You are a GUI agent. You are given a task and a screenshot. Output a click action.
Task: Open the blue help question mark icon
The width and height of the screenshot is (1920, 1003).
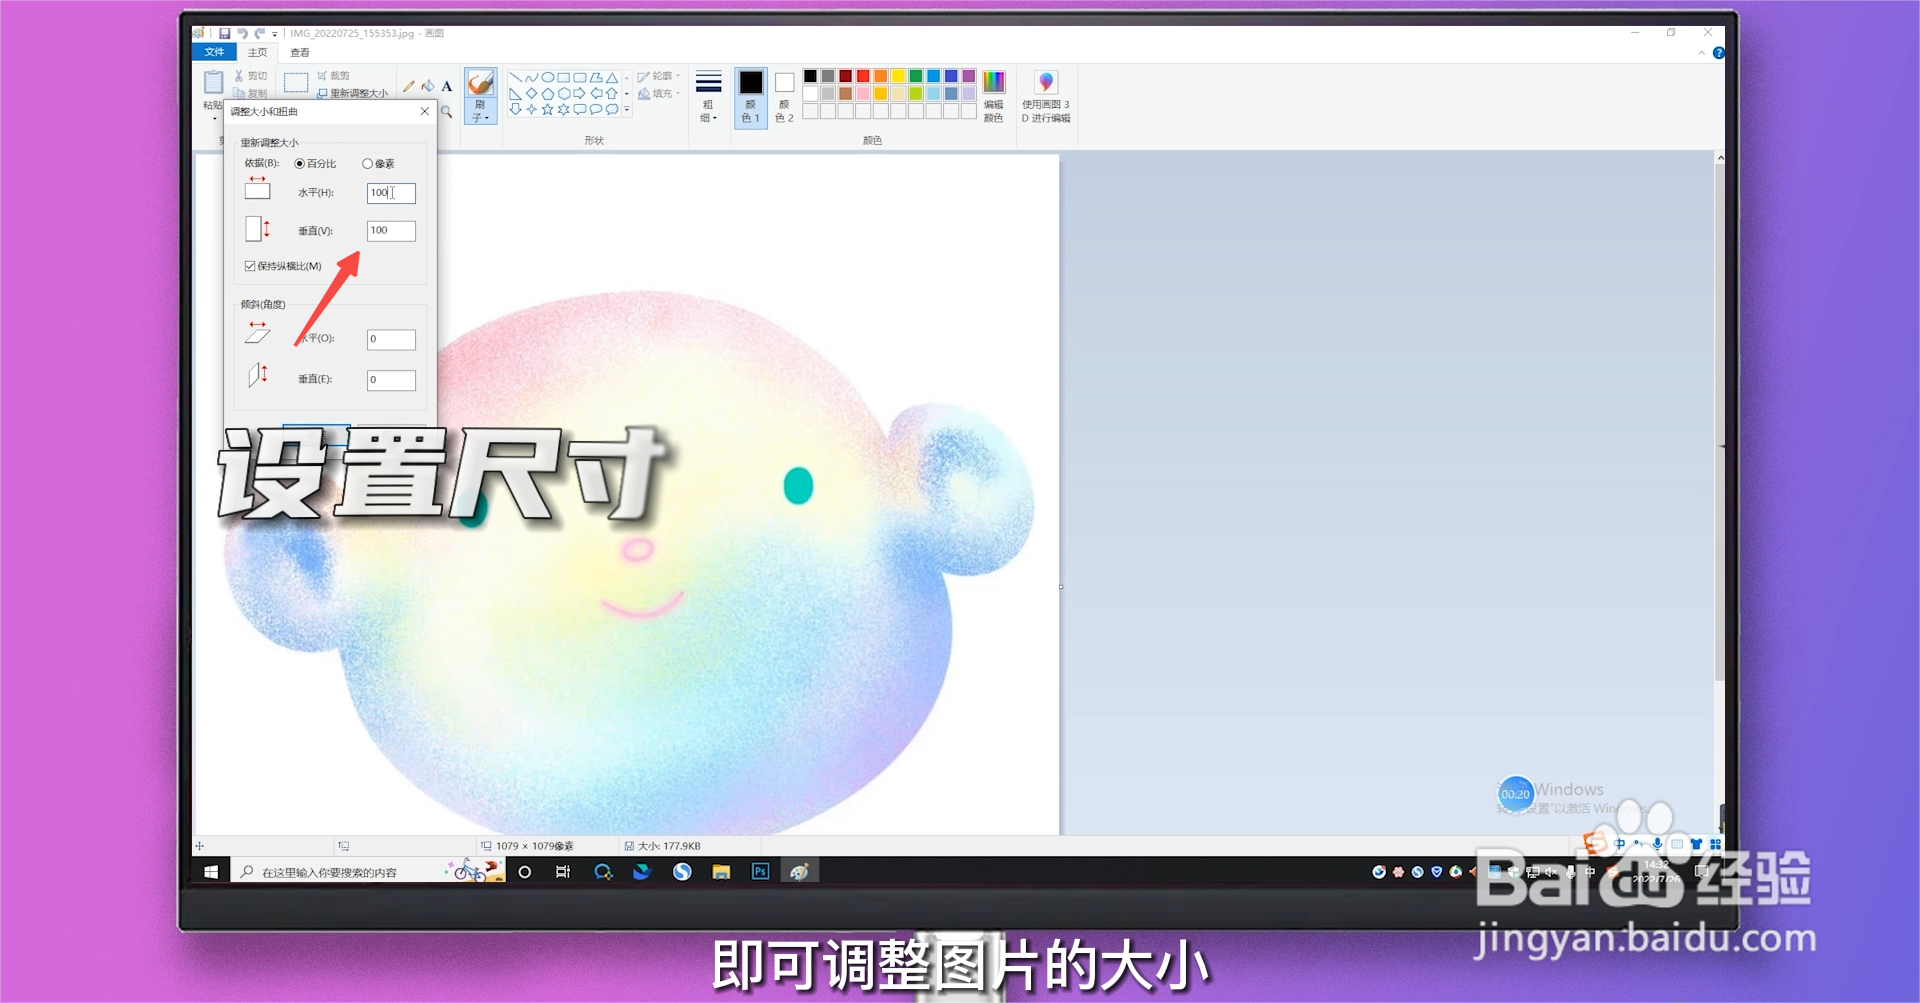click(1718, 53)
